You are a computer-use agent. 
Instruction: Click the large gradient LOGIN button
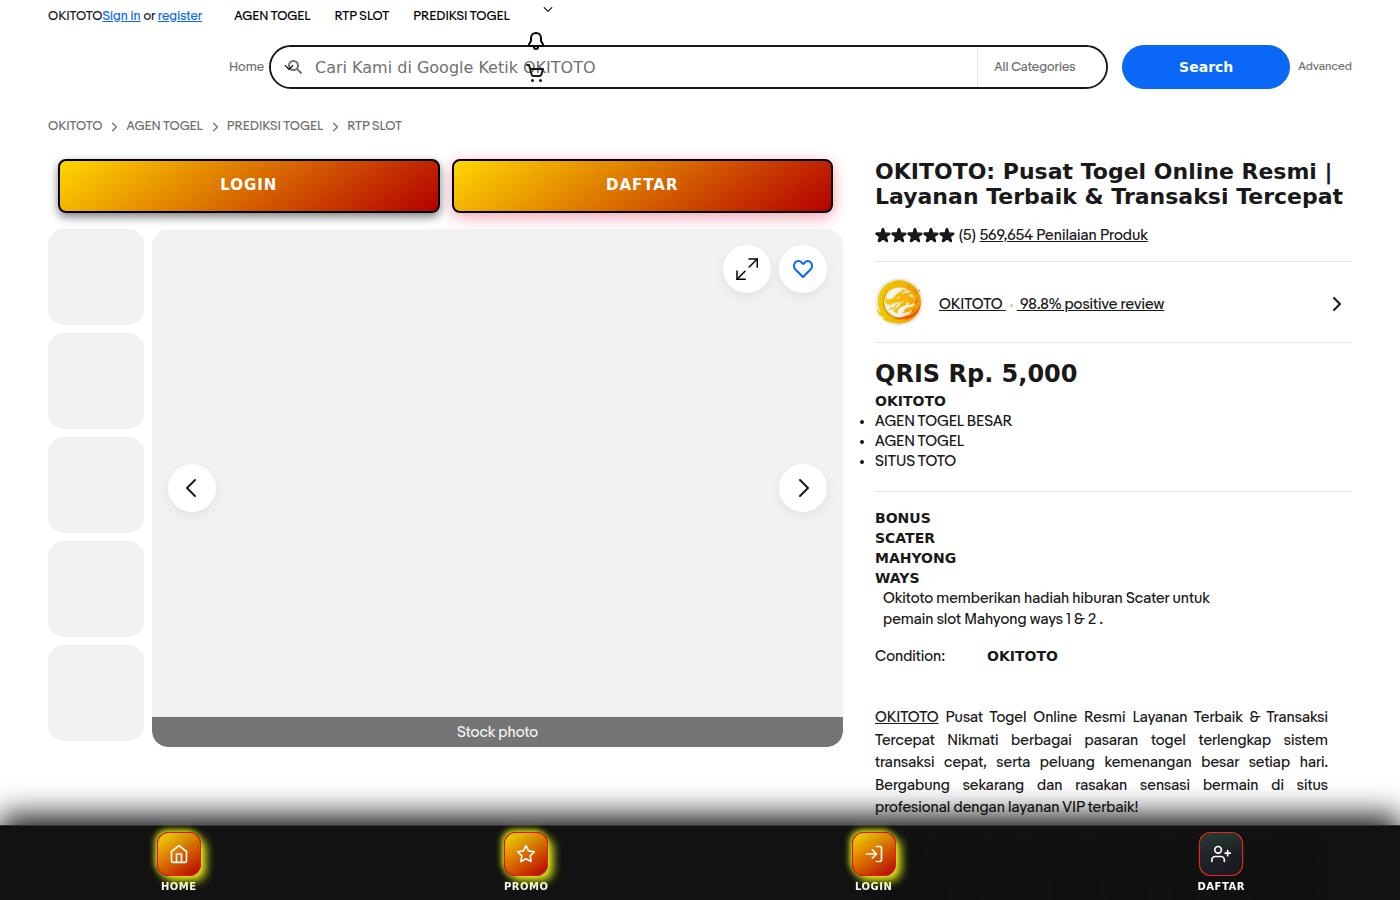pyautogui.click(x=248, y=185)
